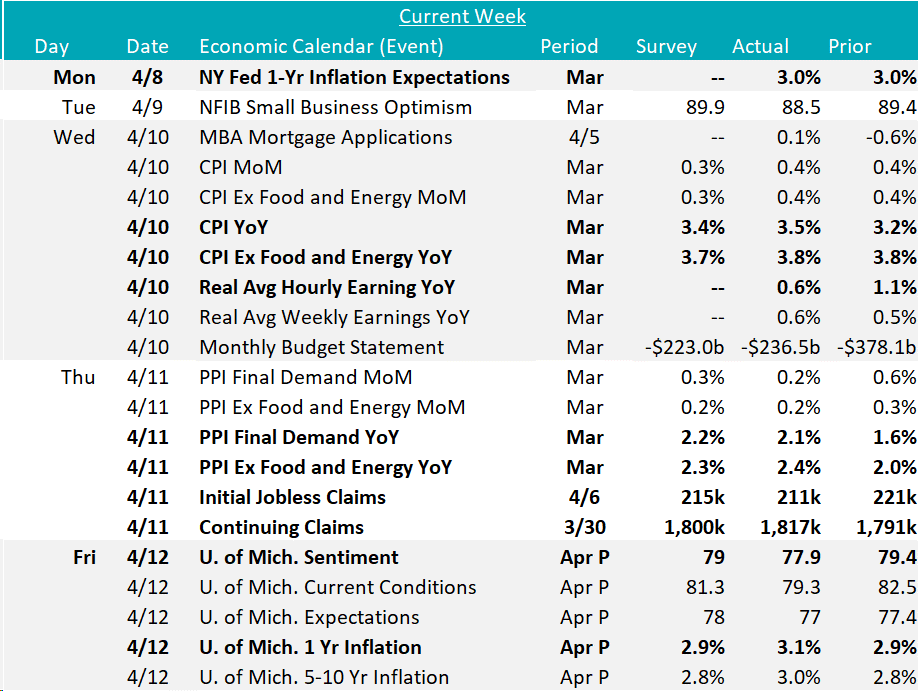
Task: Click NFIB Small Business Optimism event
Action: tap(335, 107)
